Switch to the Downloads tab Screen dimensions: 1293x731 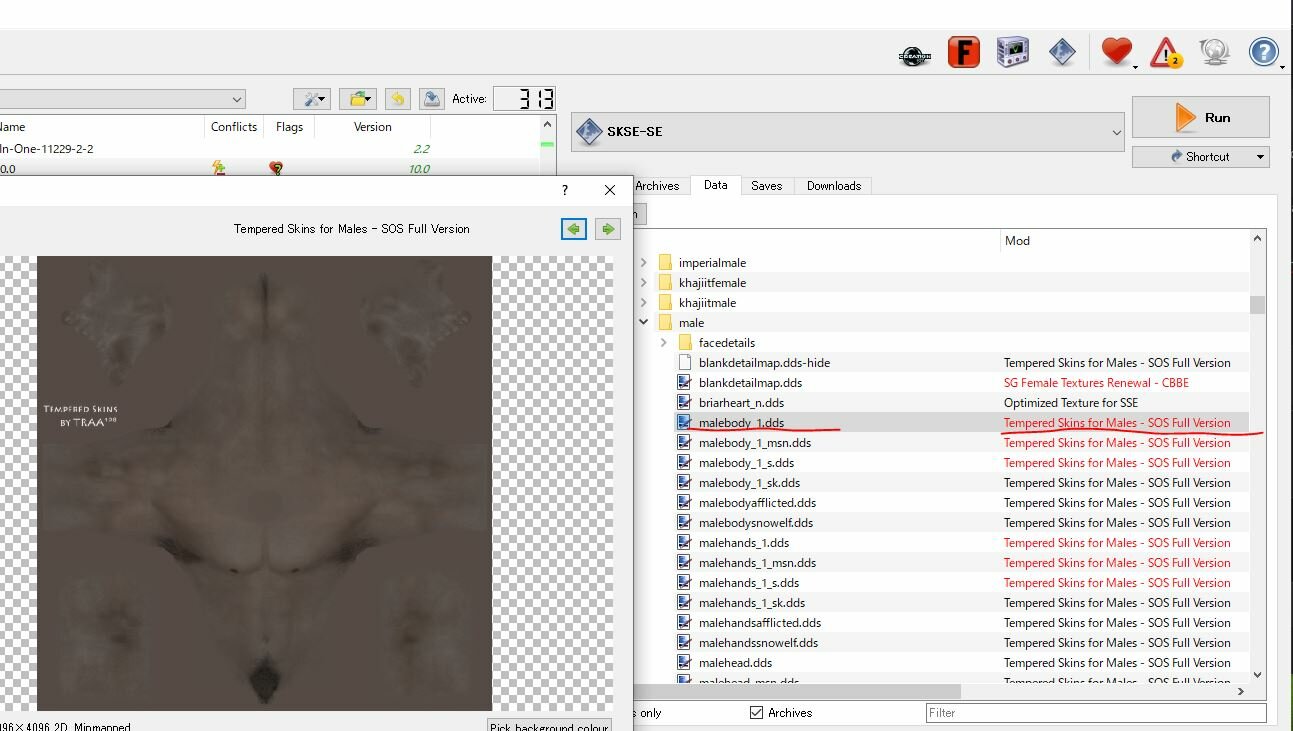(x=834, y=186)
